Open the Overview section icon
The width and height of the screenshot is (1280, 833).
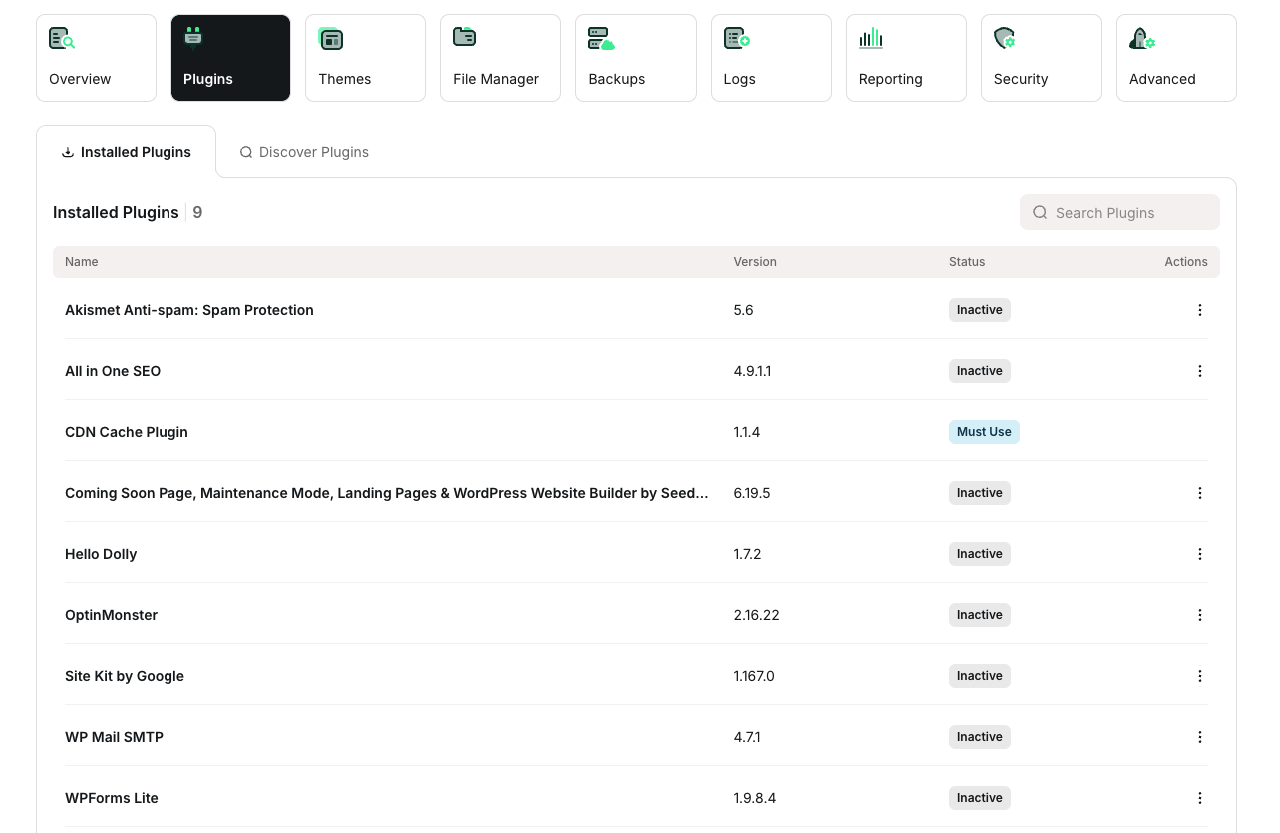point(62,39)
